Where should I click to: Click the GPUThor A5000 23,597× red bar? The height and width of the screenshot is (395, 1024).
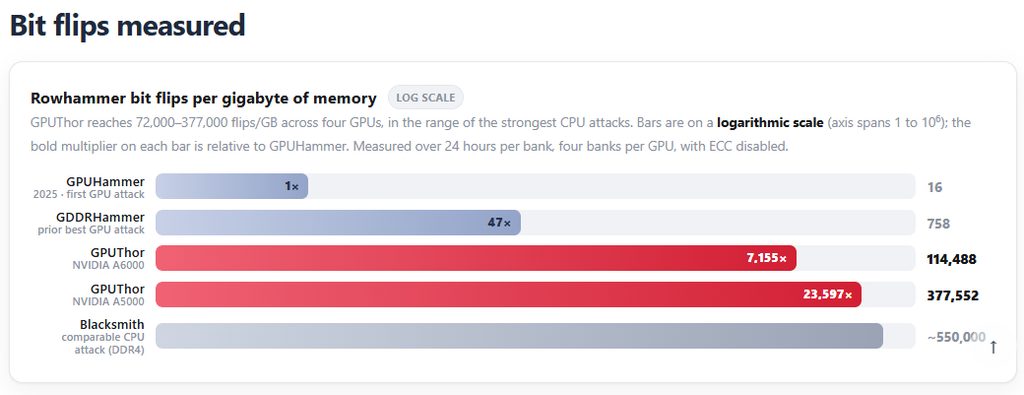tap(509, 294)
